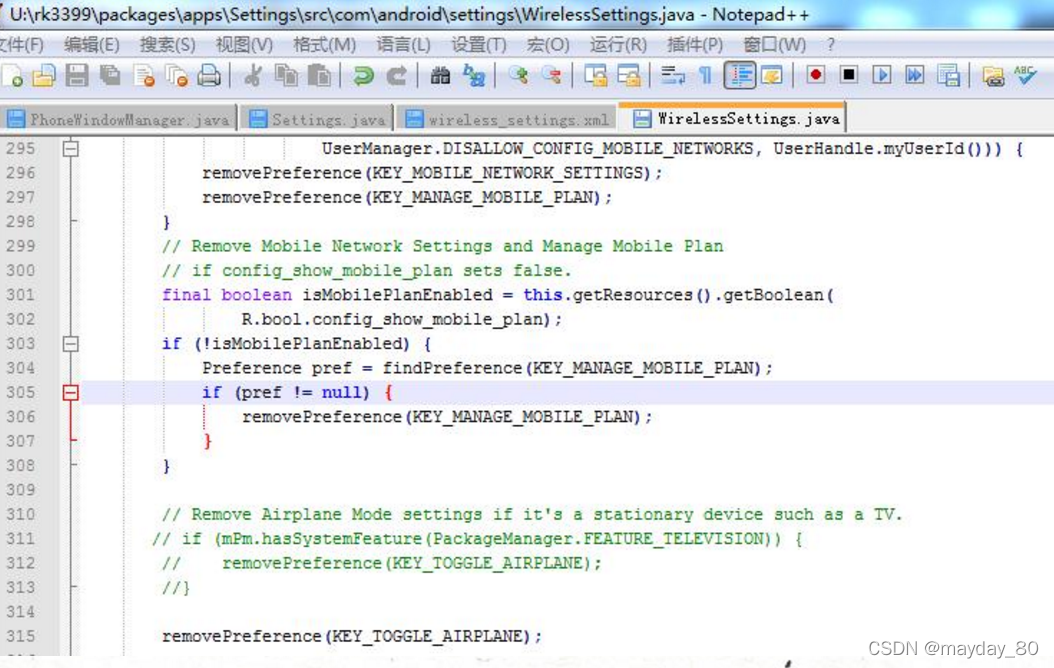
Task: Click "DISALLOW_CONFIG_MOBILE_NETWORKS" on line 295
Action: 598,149
